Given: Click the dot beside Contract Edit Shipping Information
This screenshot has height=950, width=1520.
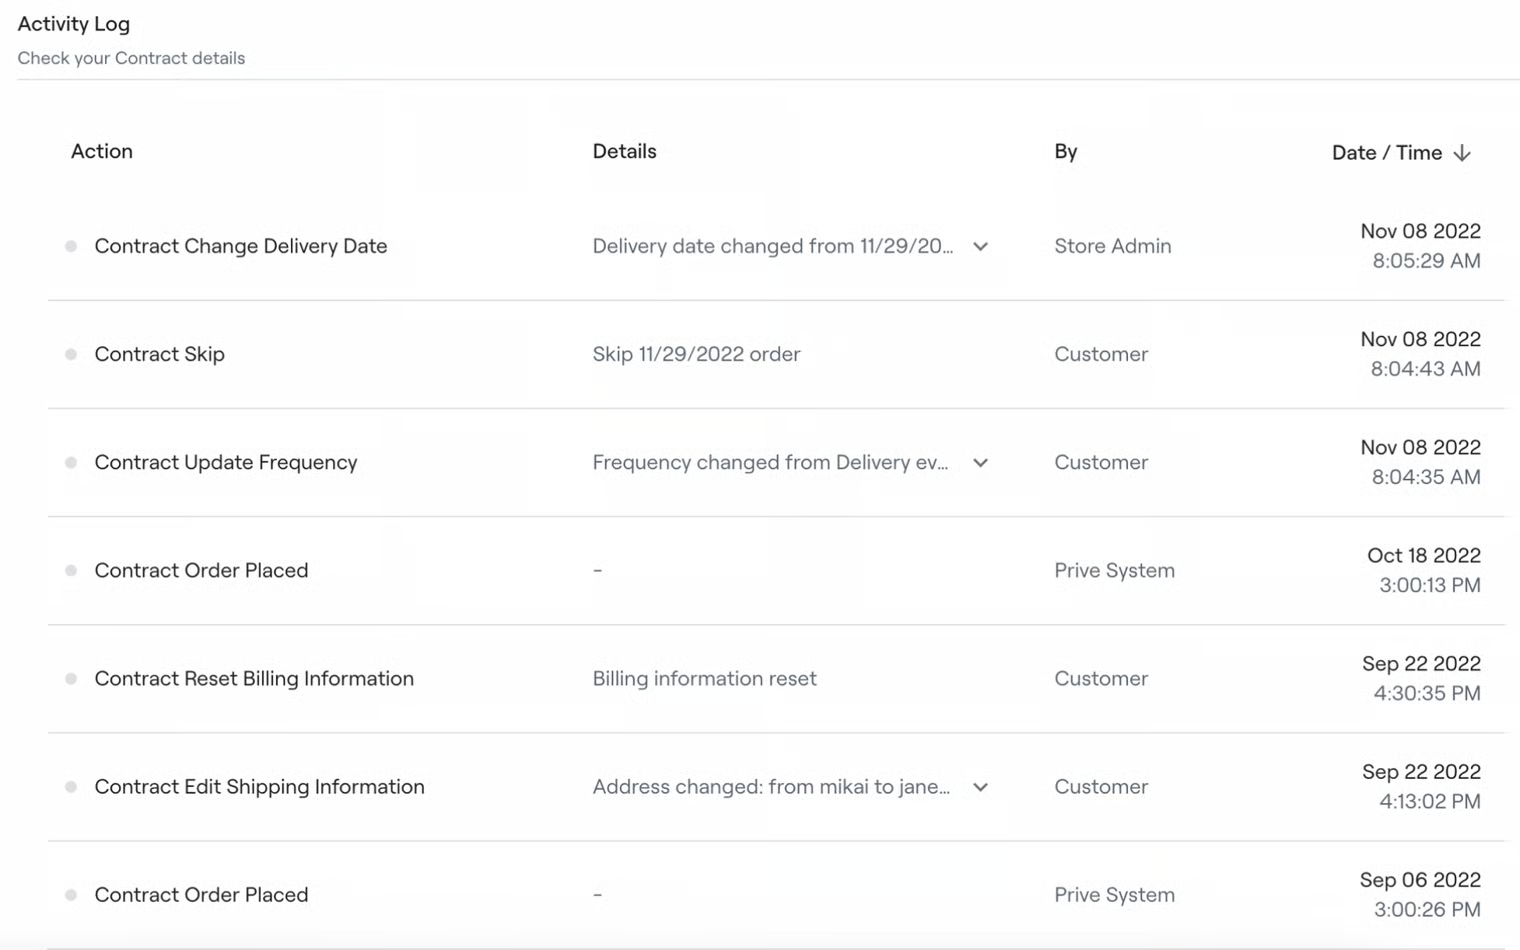Looking at the screenshot, I should [x=71, y=787].
